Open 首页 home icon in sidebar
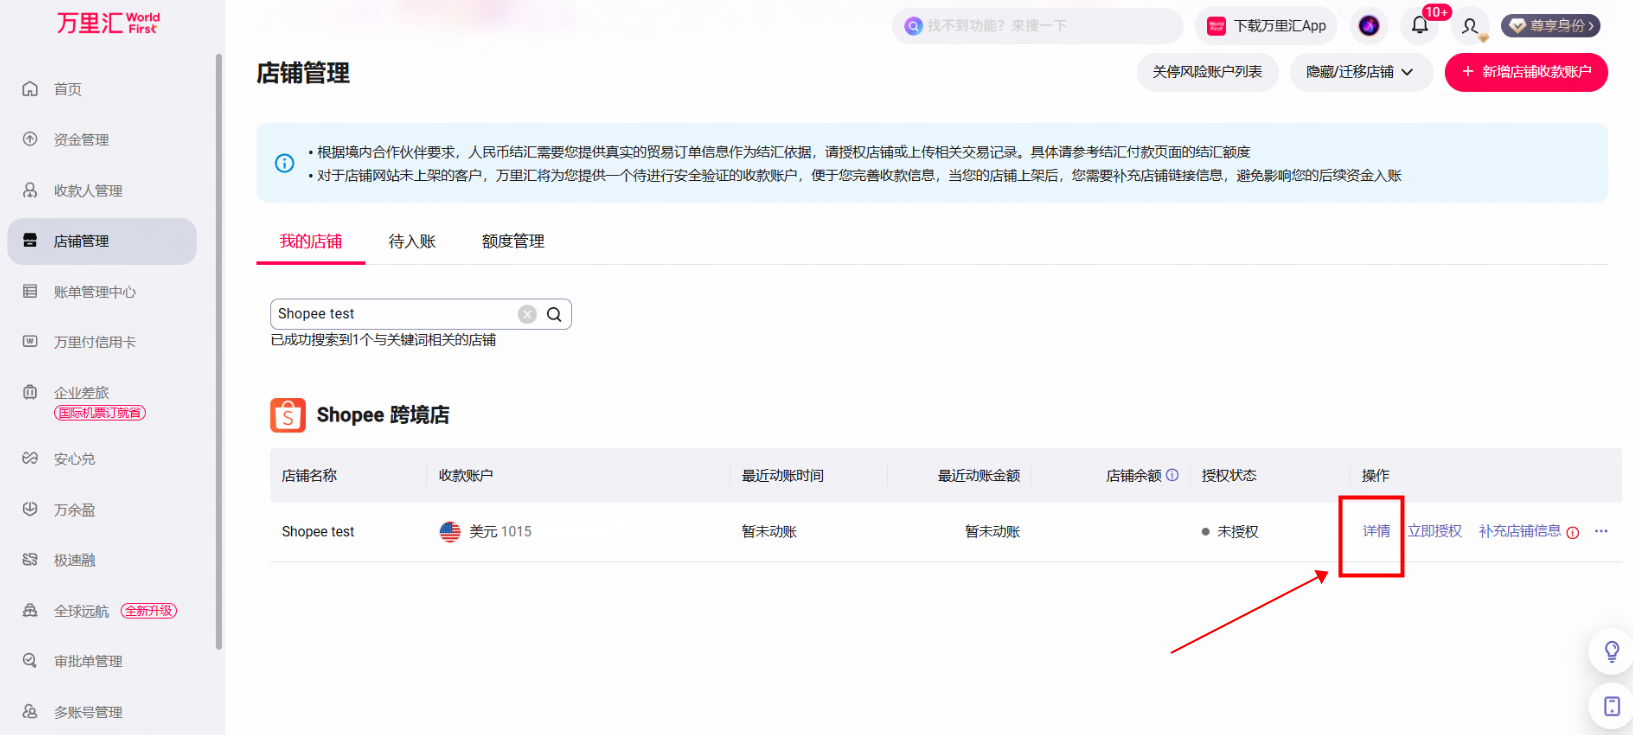 pos(30,89)
